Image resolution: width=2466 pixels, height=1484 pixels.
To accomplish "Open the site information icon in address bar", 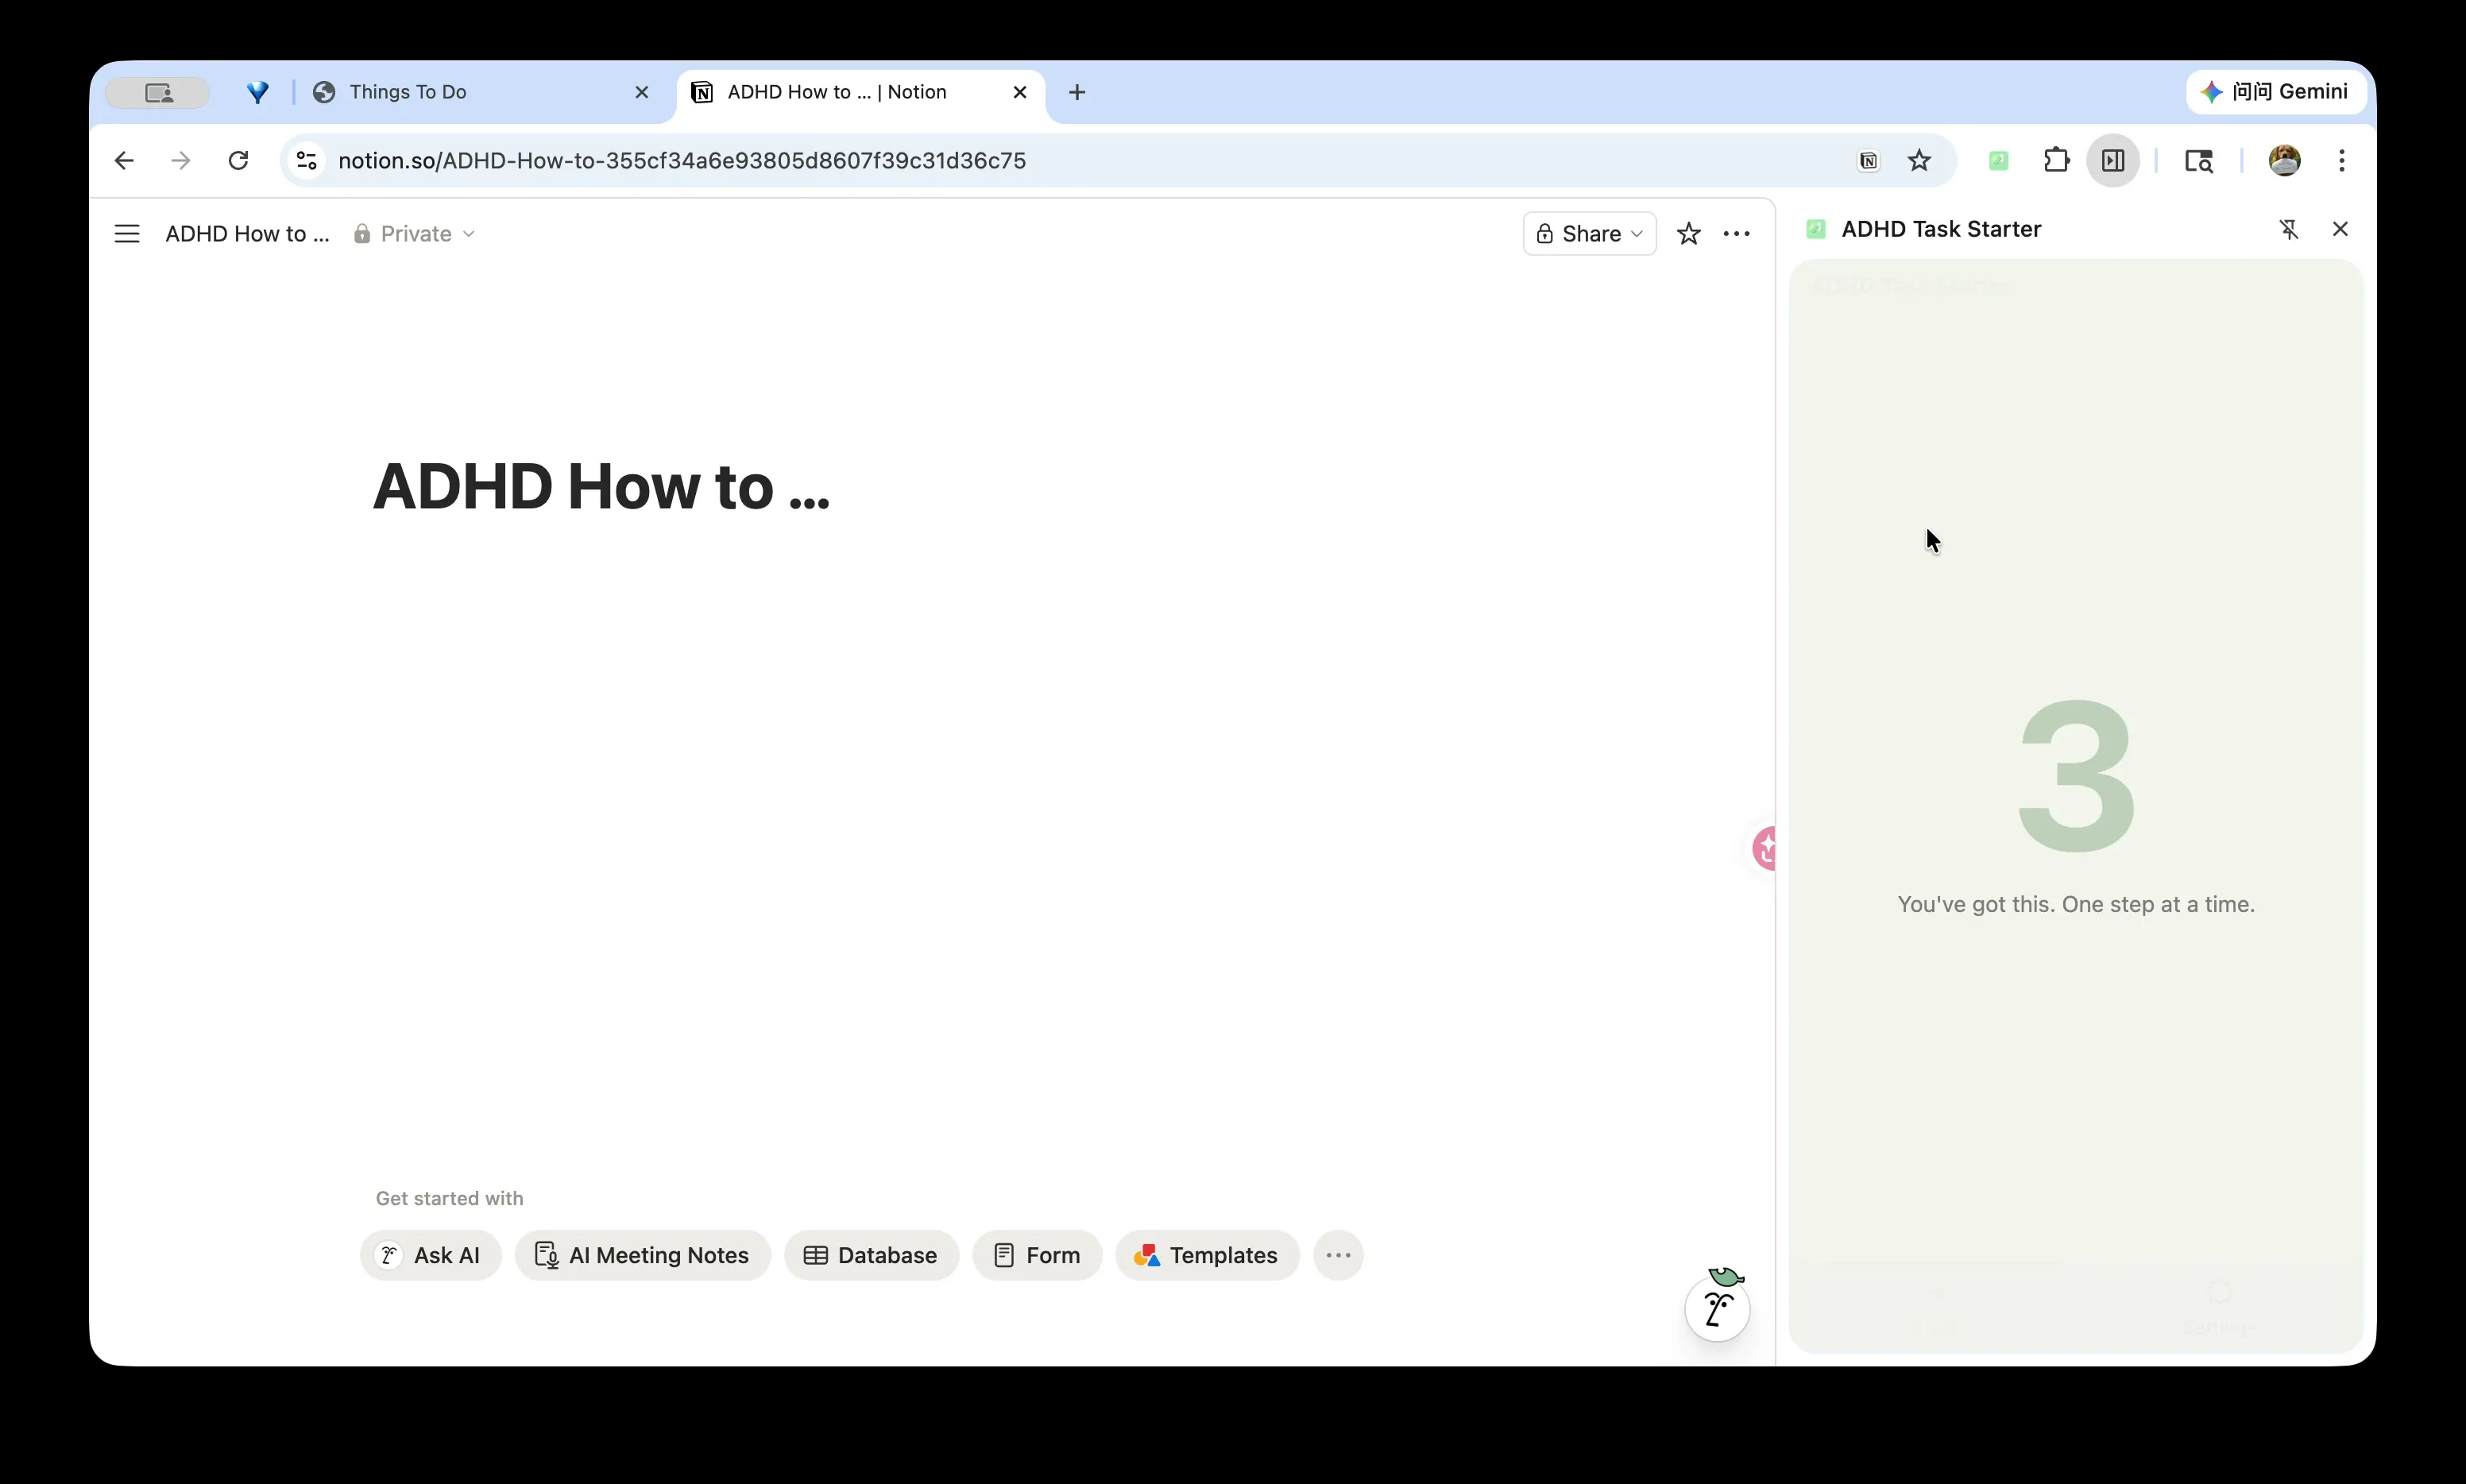I will point(307,161).
